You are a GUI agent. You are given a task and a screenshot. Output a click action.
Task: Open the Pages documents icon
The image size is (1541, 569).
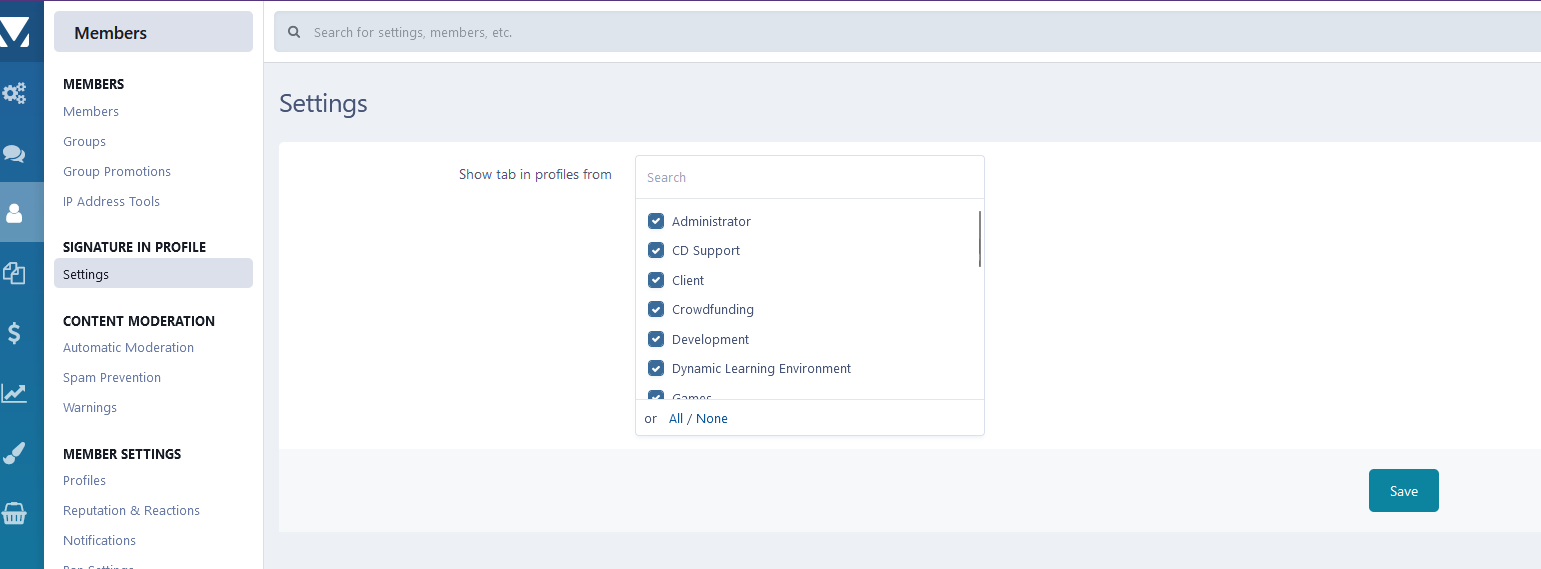(14, 273)
